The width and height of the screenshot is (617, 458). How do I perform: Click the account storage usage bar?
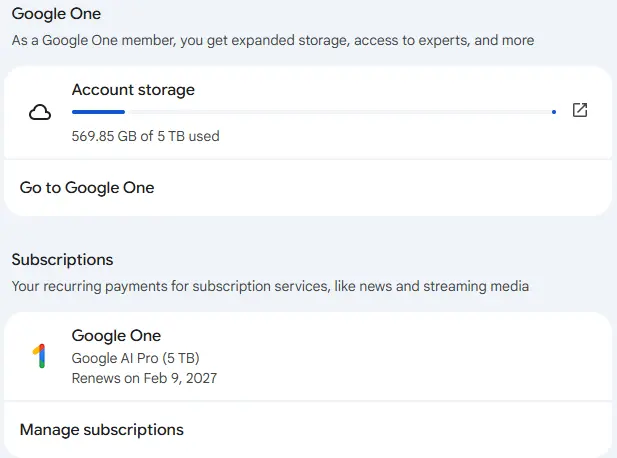click(x=314, y=112)
